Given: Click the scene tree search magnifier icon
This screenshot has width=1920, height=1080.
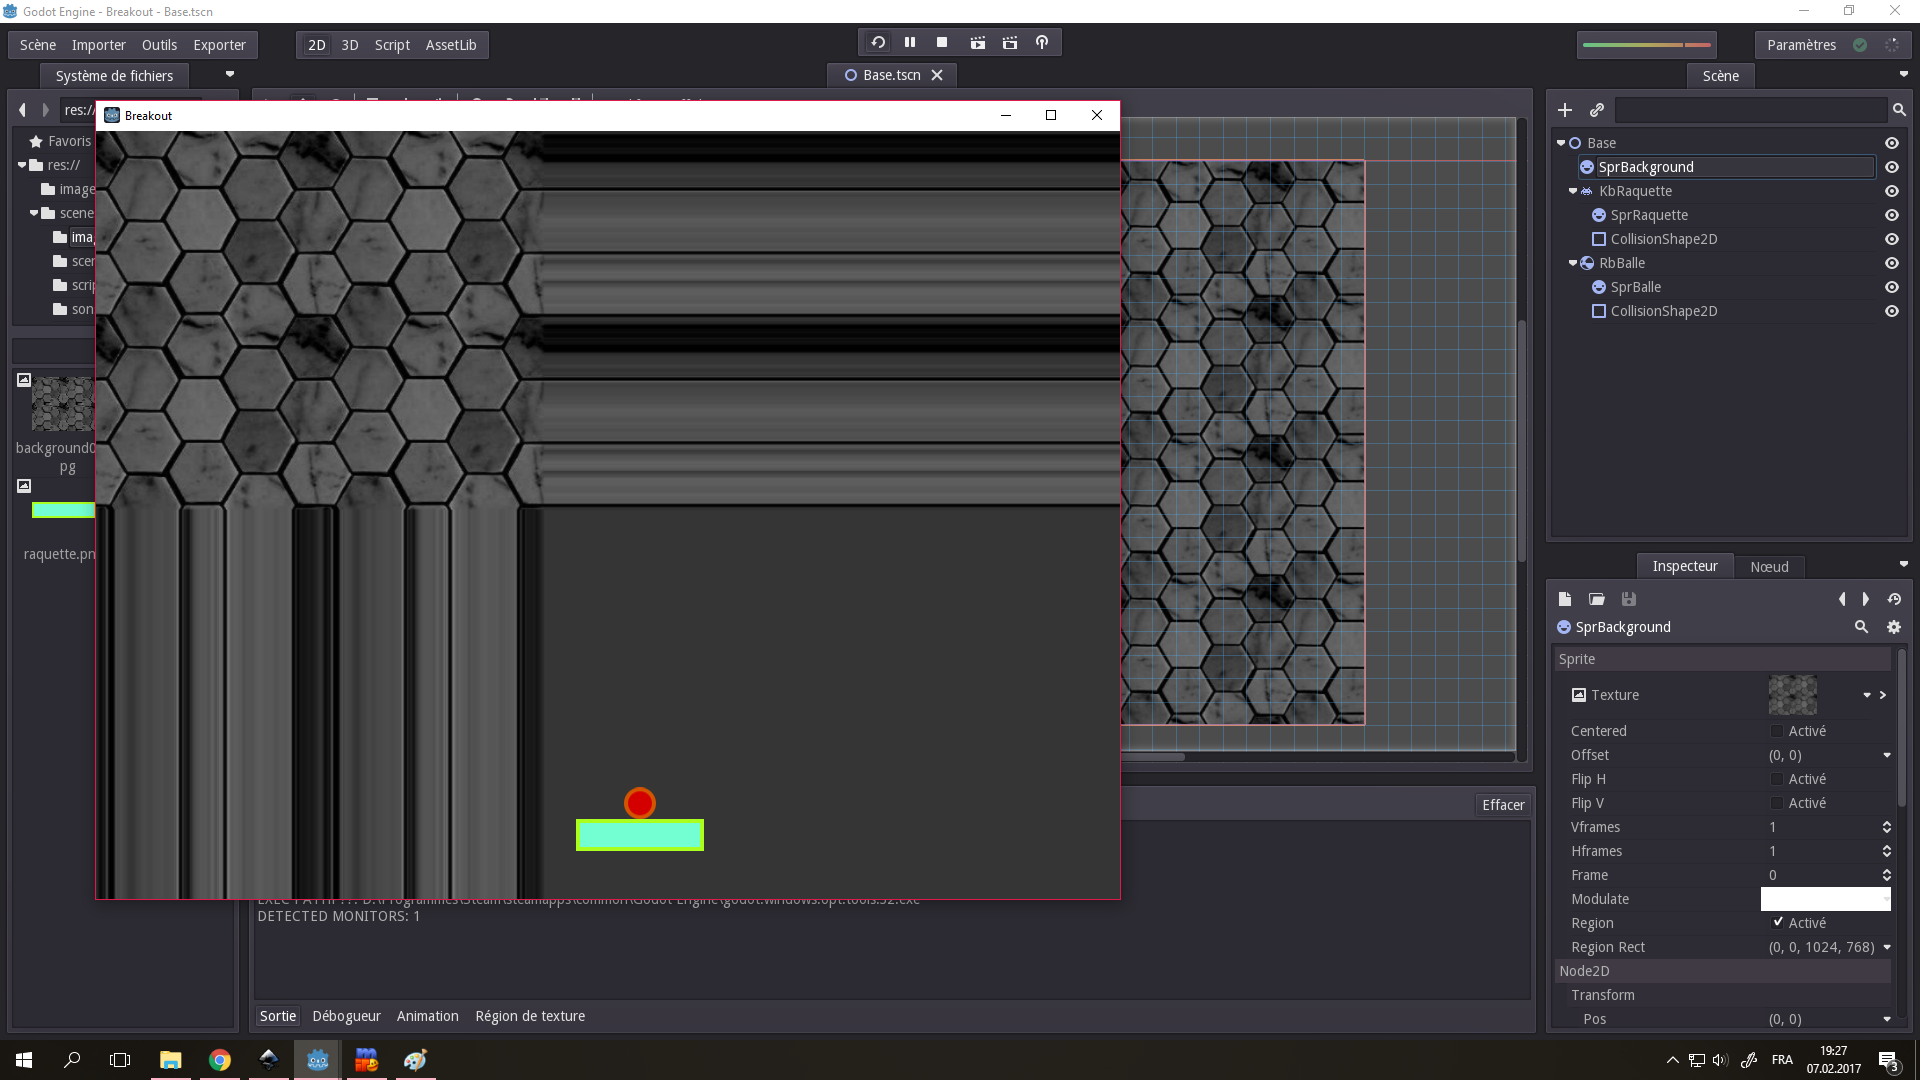Looking at the screenshot, I should point(1899,110).
